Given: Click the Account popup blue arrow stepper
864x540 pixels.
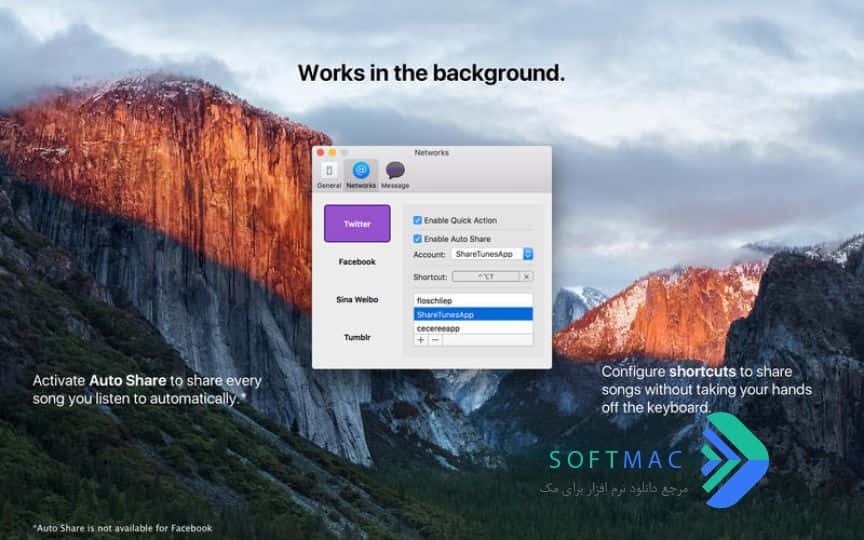Looking at the screenshot, I should [528, 254].
